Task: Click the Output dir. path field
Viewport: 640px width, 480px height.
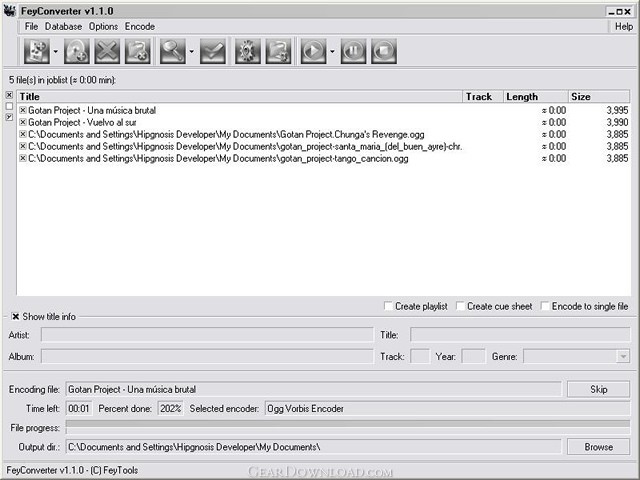Action: tap(313, 447)
